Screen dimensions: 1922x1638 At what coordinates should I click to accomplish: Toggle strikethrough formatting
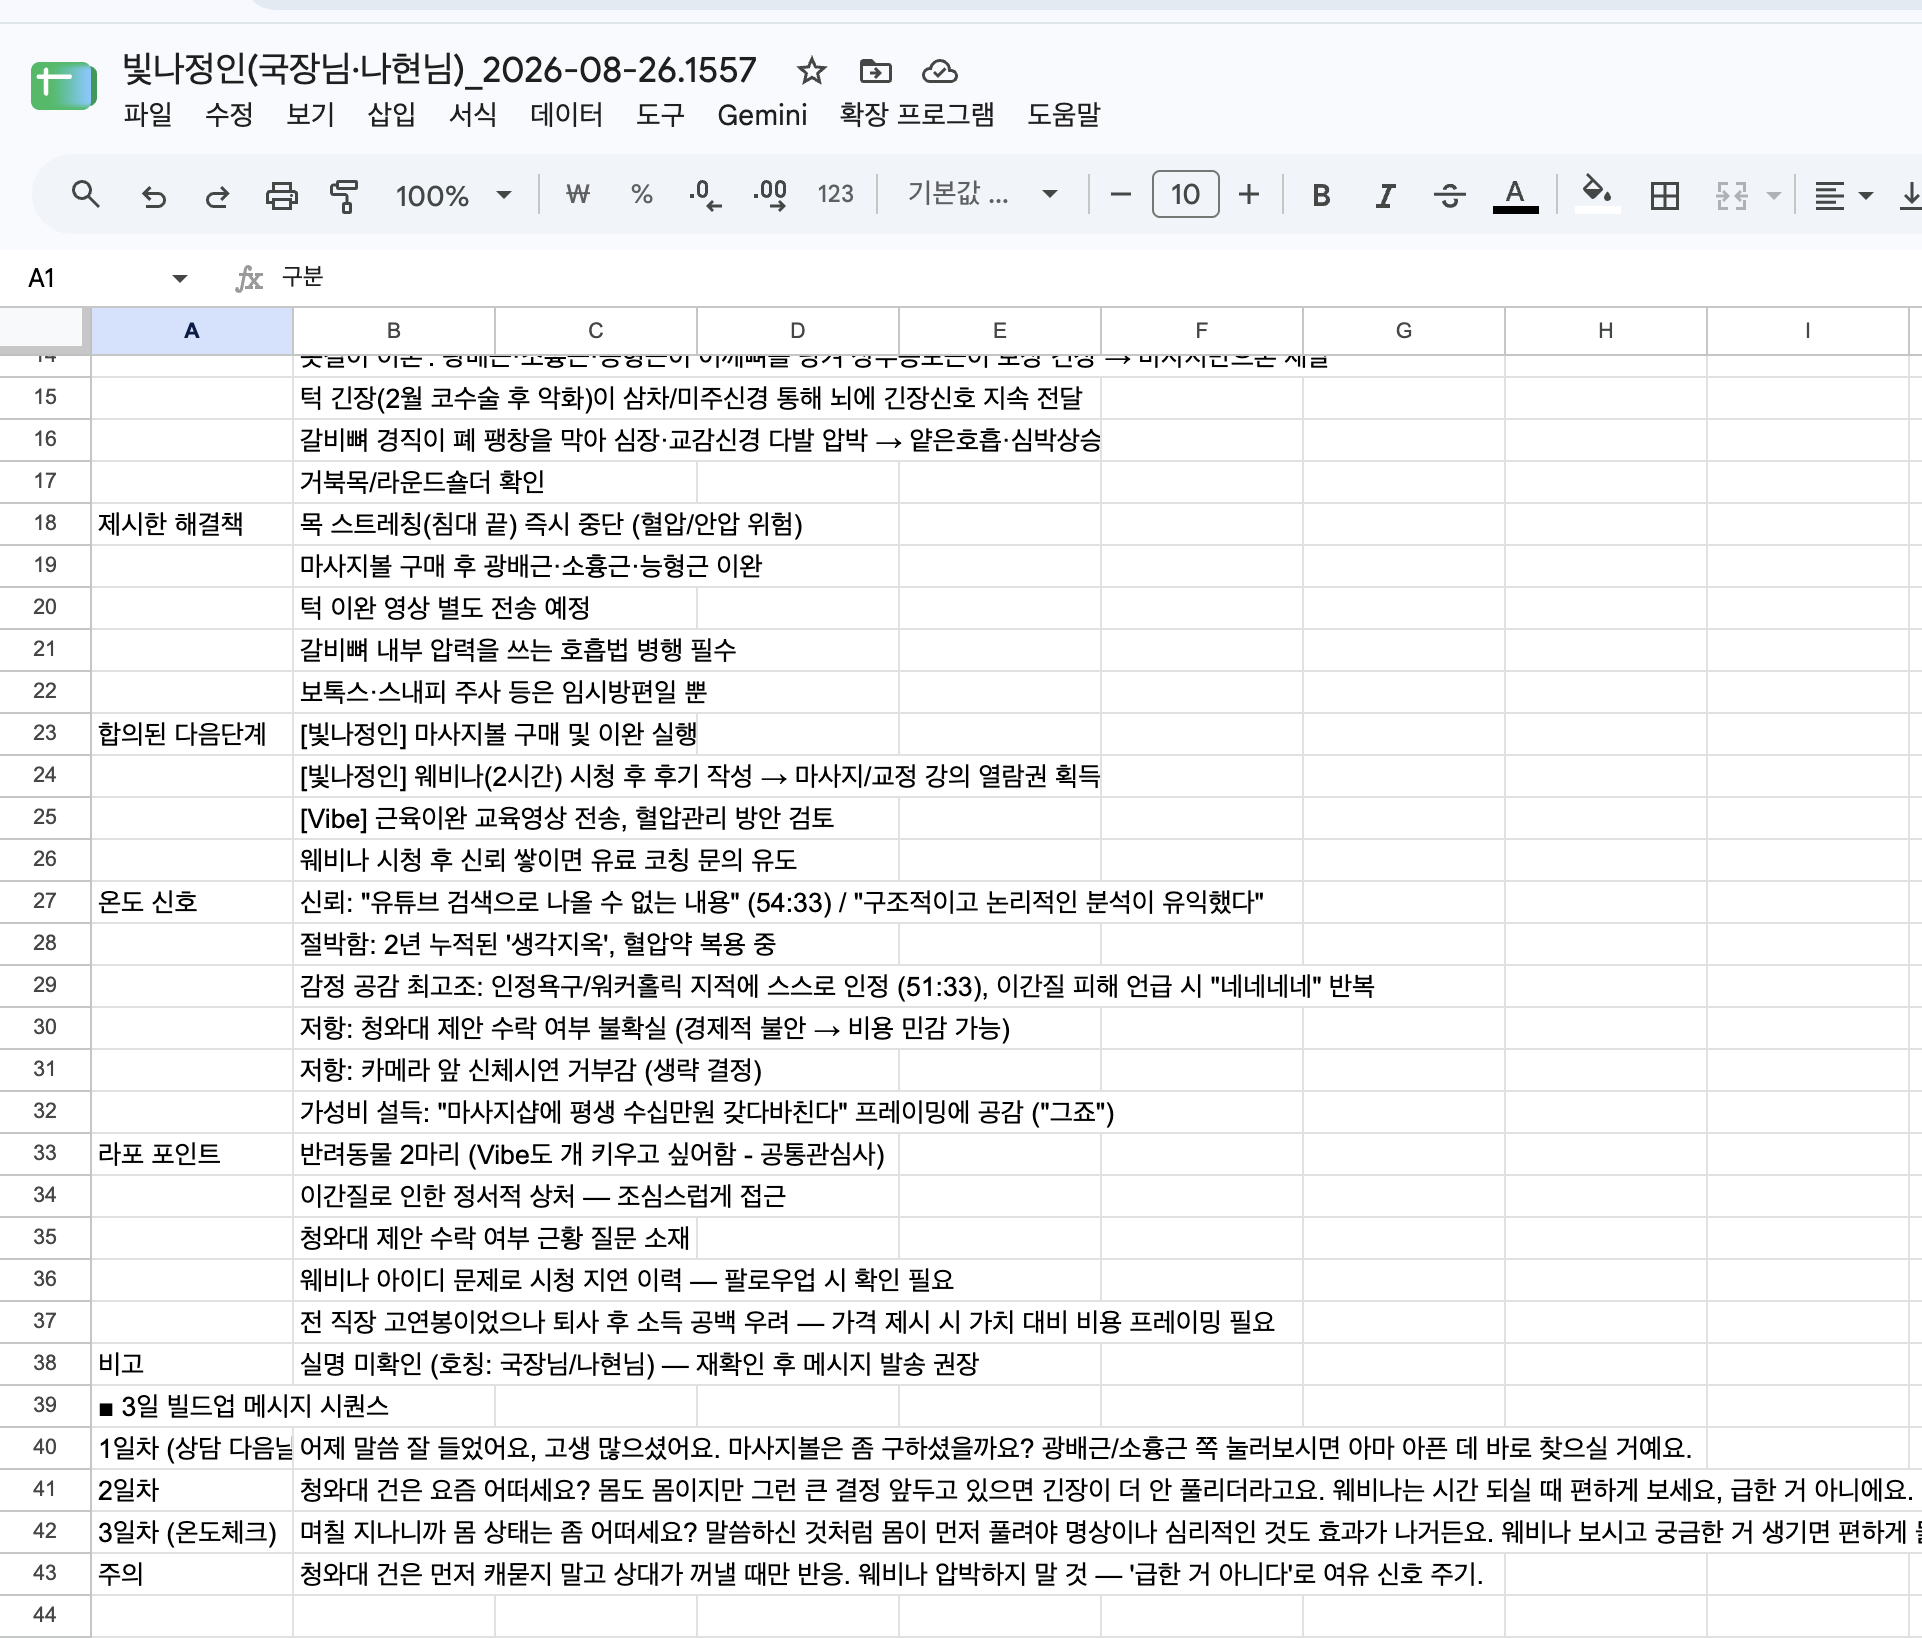click(x=1449, y=195)
